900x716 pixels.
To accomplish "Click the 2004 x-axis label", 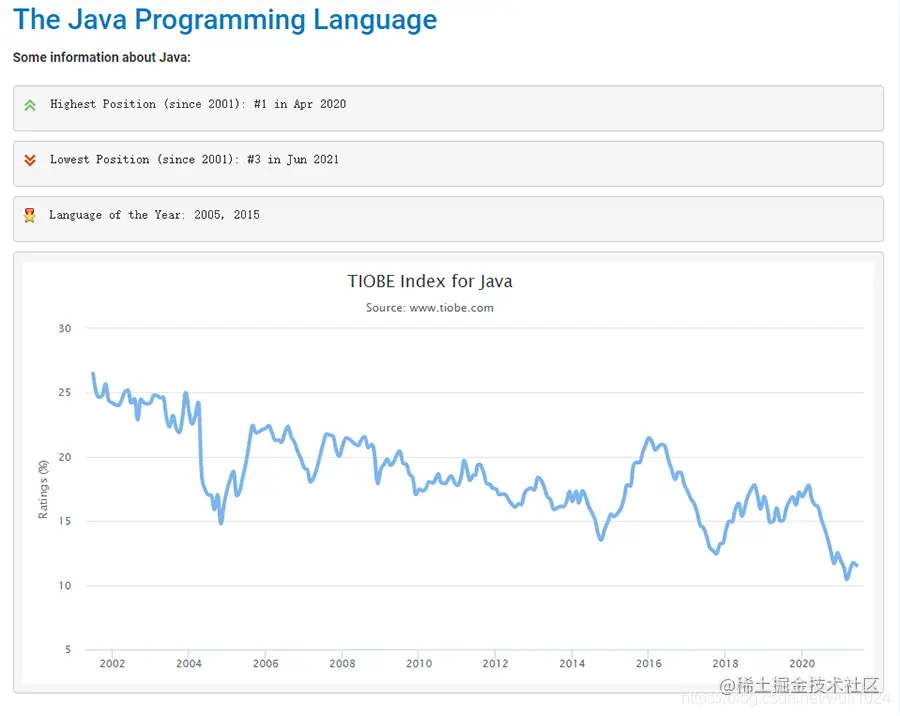I will click(x=189, y=664).
